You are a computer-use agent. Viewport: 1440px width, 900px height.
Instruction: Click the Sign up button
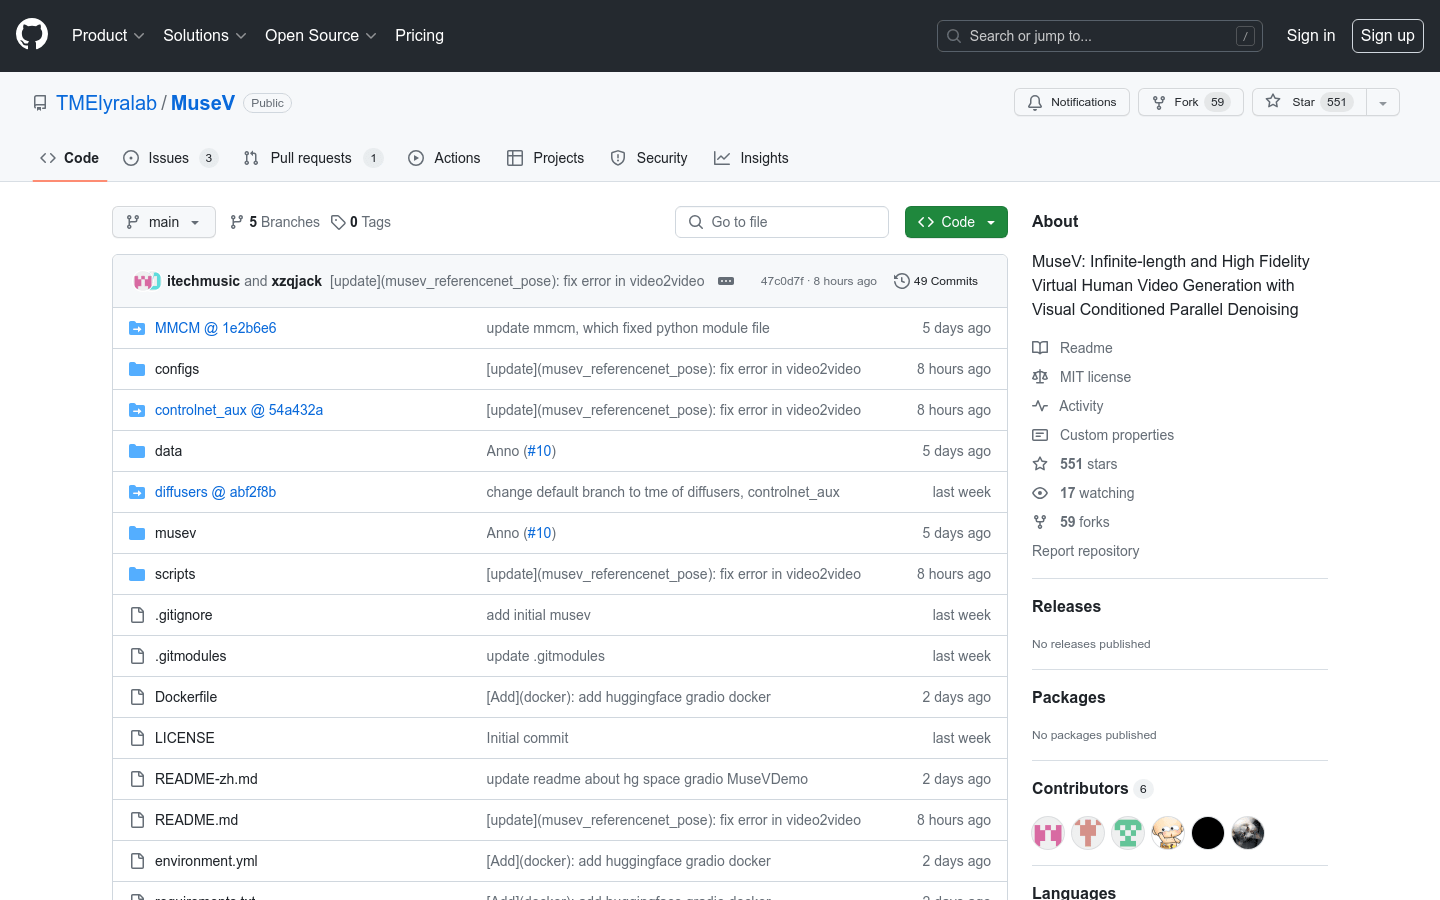click(x=1387, y=35)
